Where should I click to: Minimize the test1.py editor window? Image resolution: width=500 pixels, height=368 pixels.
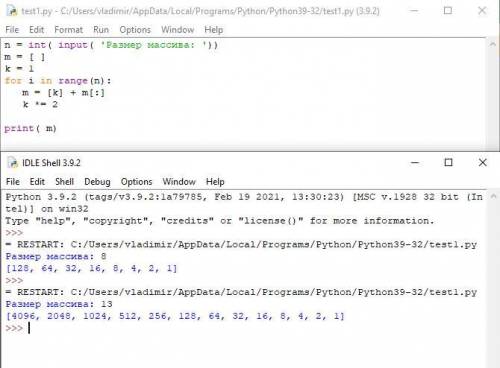[x=414, y=11]
